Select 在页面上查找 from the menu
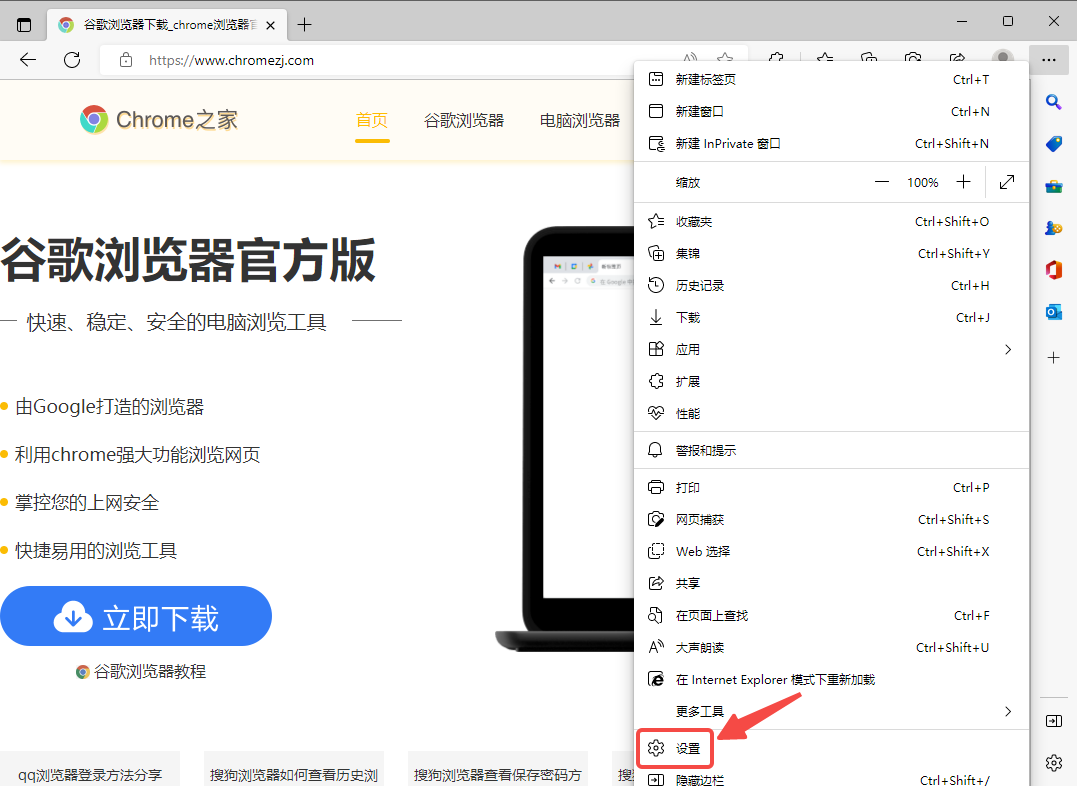The width and height of the screenshot is (1077, 786). 831,615
